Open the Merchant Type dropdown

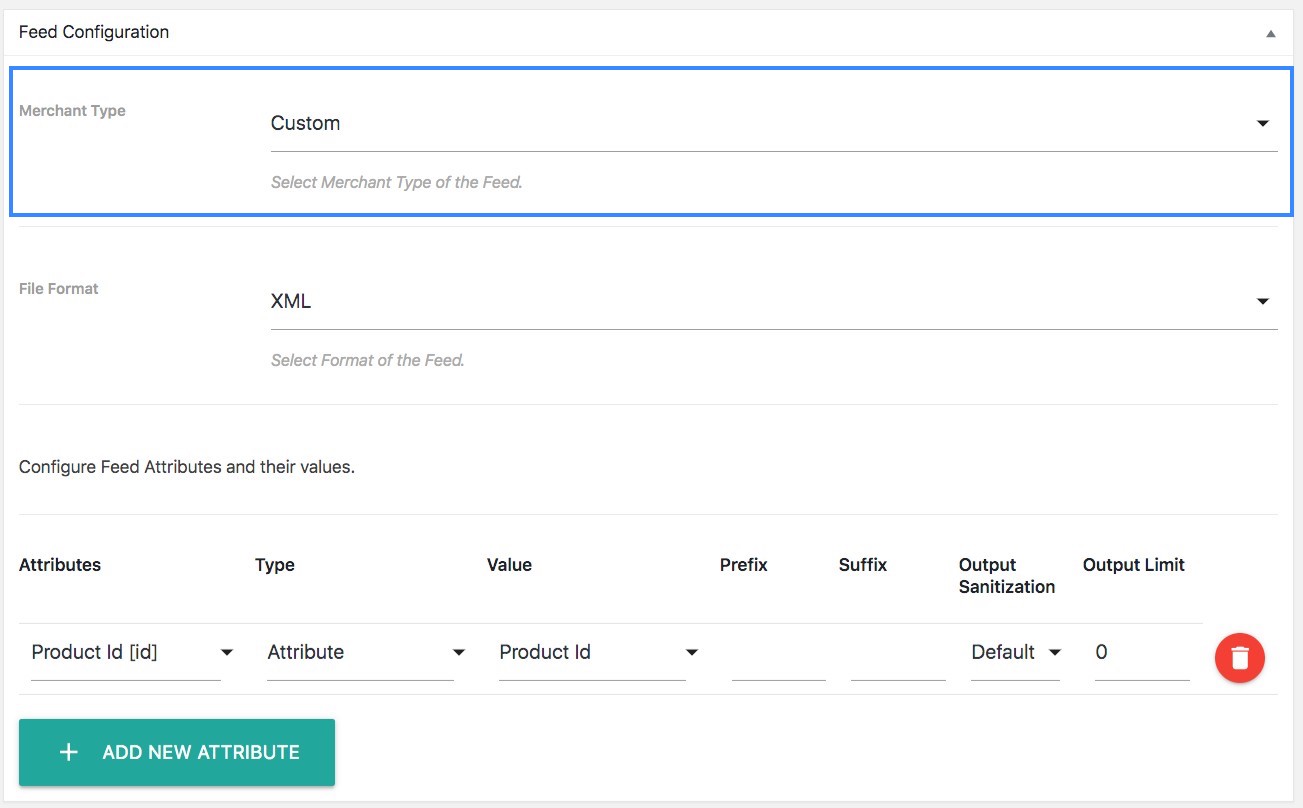(x=774, y=124)
